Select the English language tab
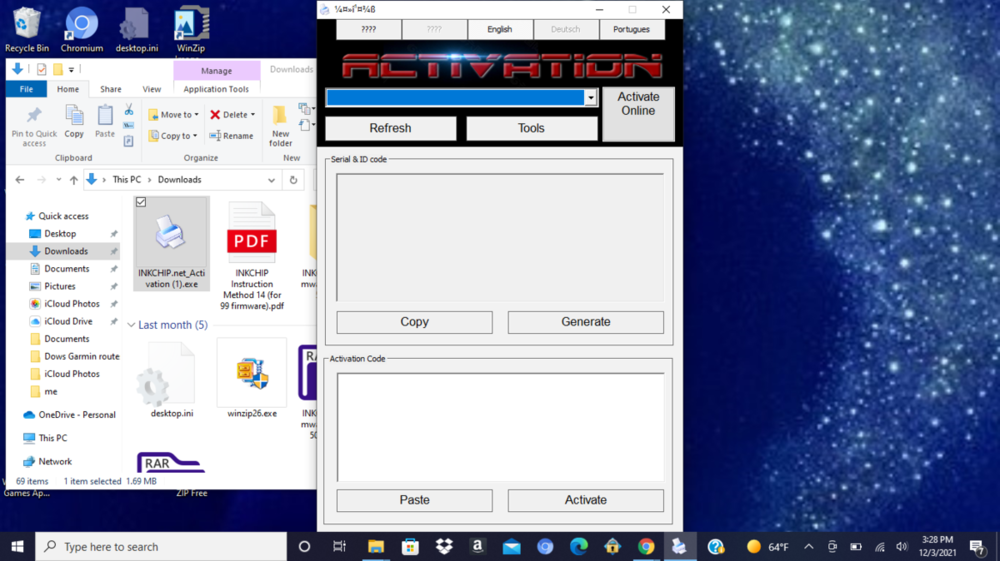 (x=499, y=30)
